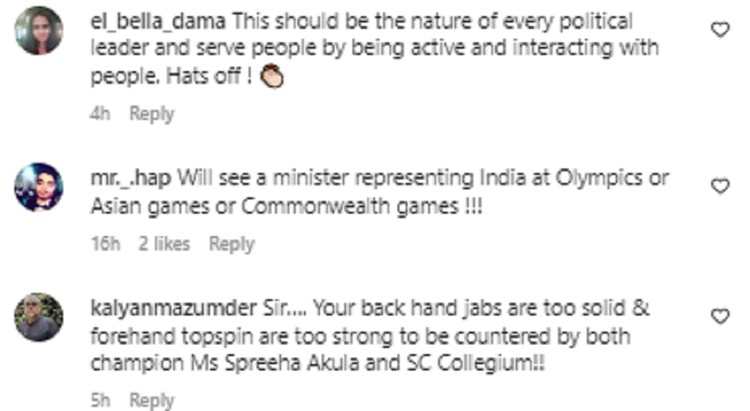Click the 'SC Collegium' comment text
750x411 pixels.
370,336
